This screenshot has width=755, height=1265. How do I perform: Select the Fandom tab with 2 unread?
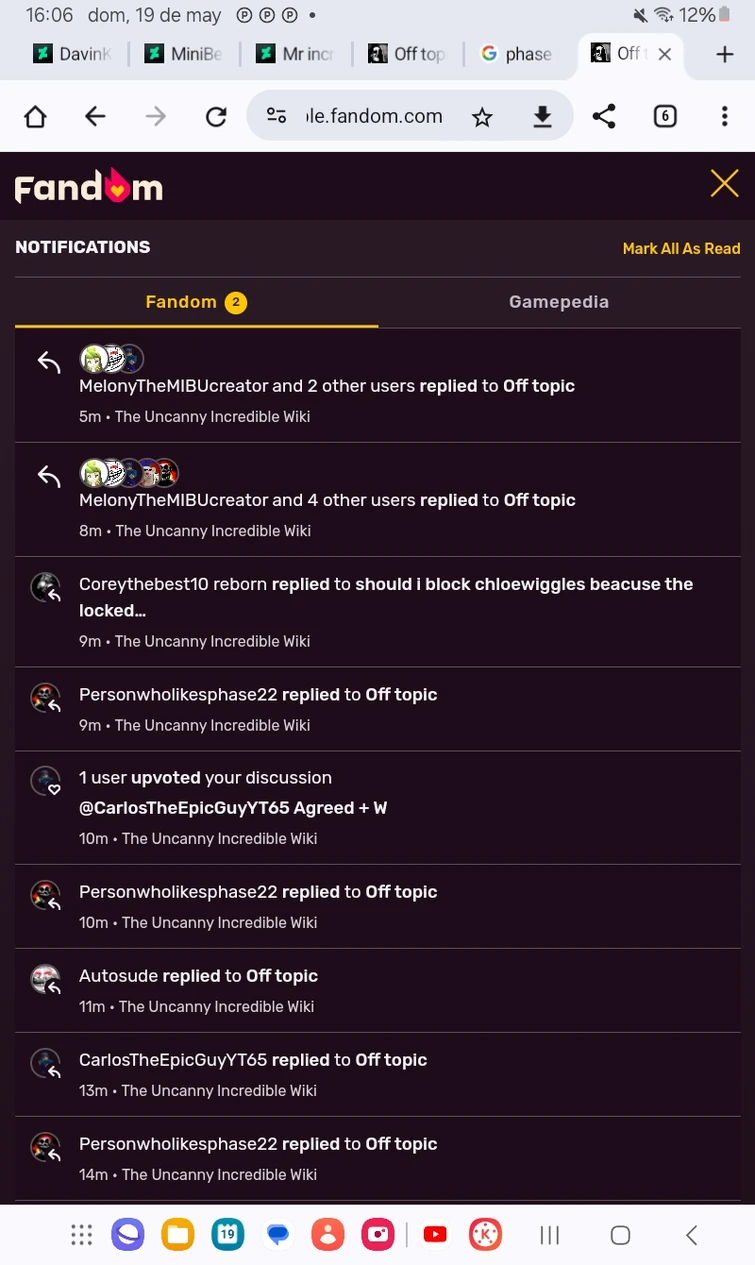(196, 301)
